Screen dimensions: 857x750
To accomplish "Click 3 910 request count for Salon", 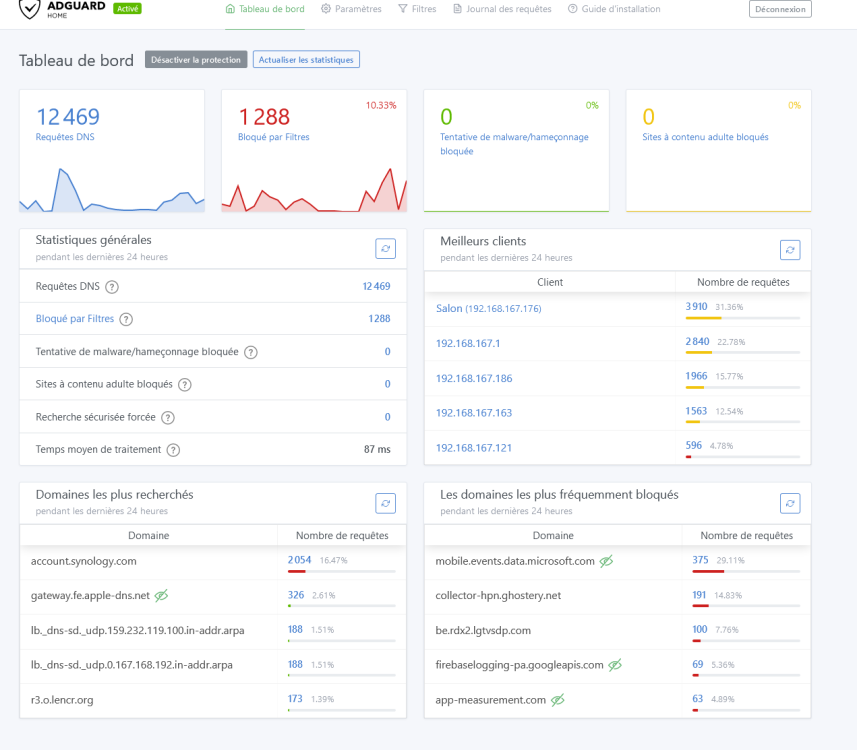I will [x=696, y=307].
